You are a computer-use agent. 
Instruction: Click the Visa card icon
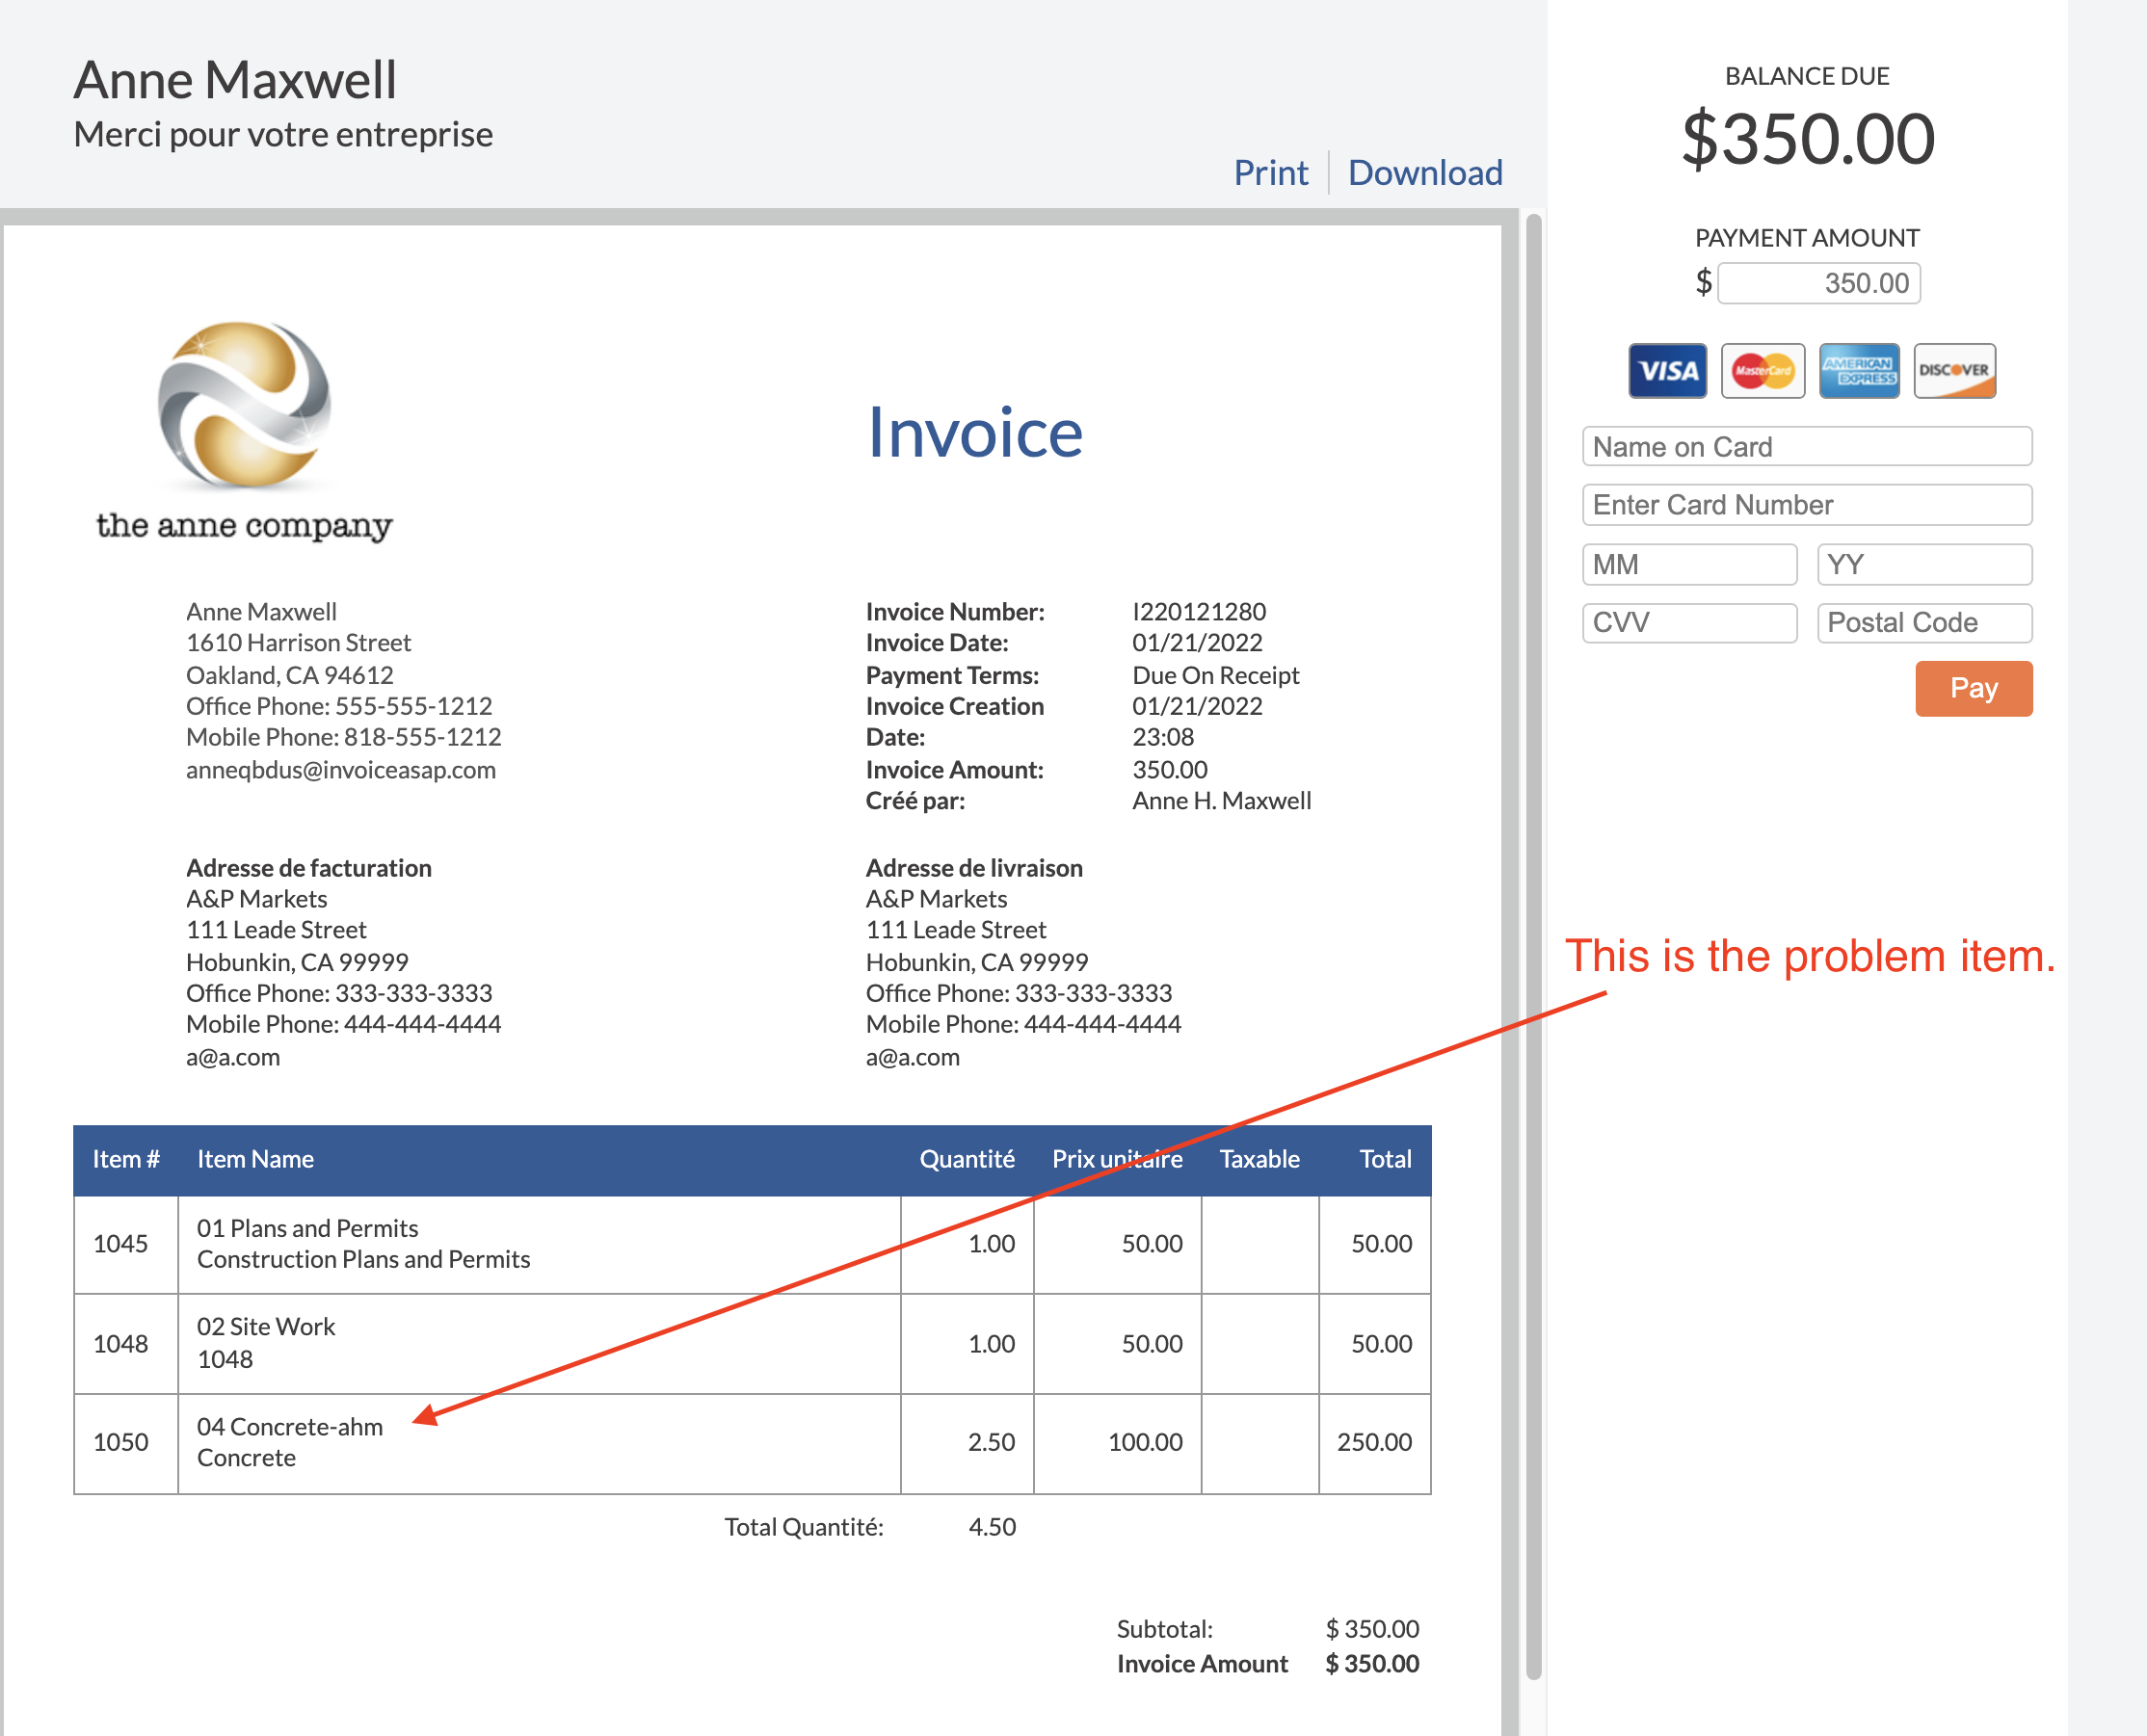pos(1667,371)
